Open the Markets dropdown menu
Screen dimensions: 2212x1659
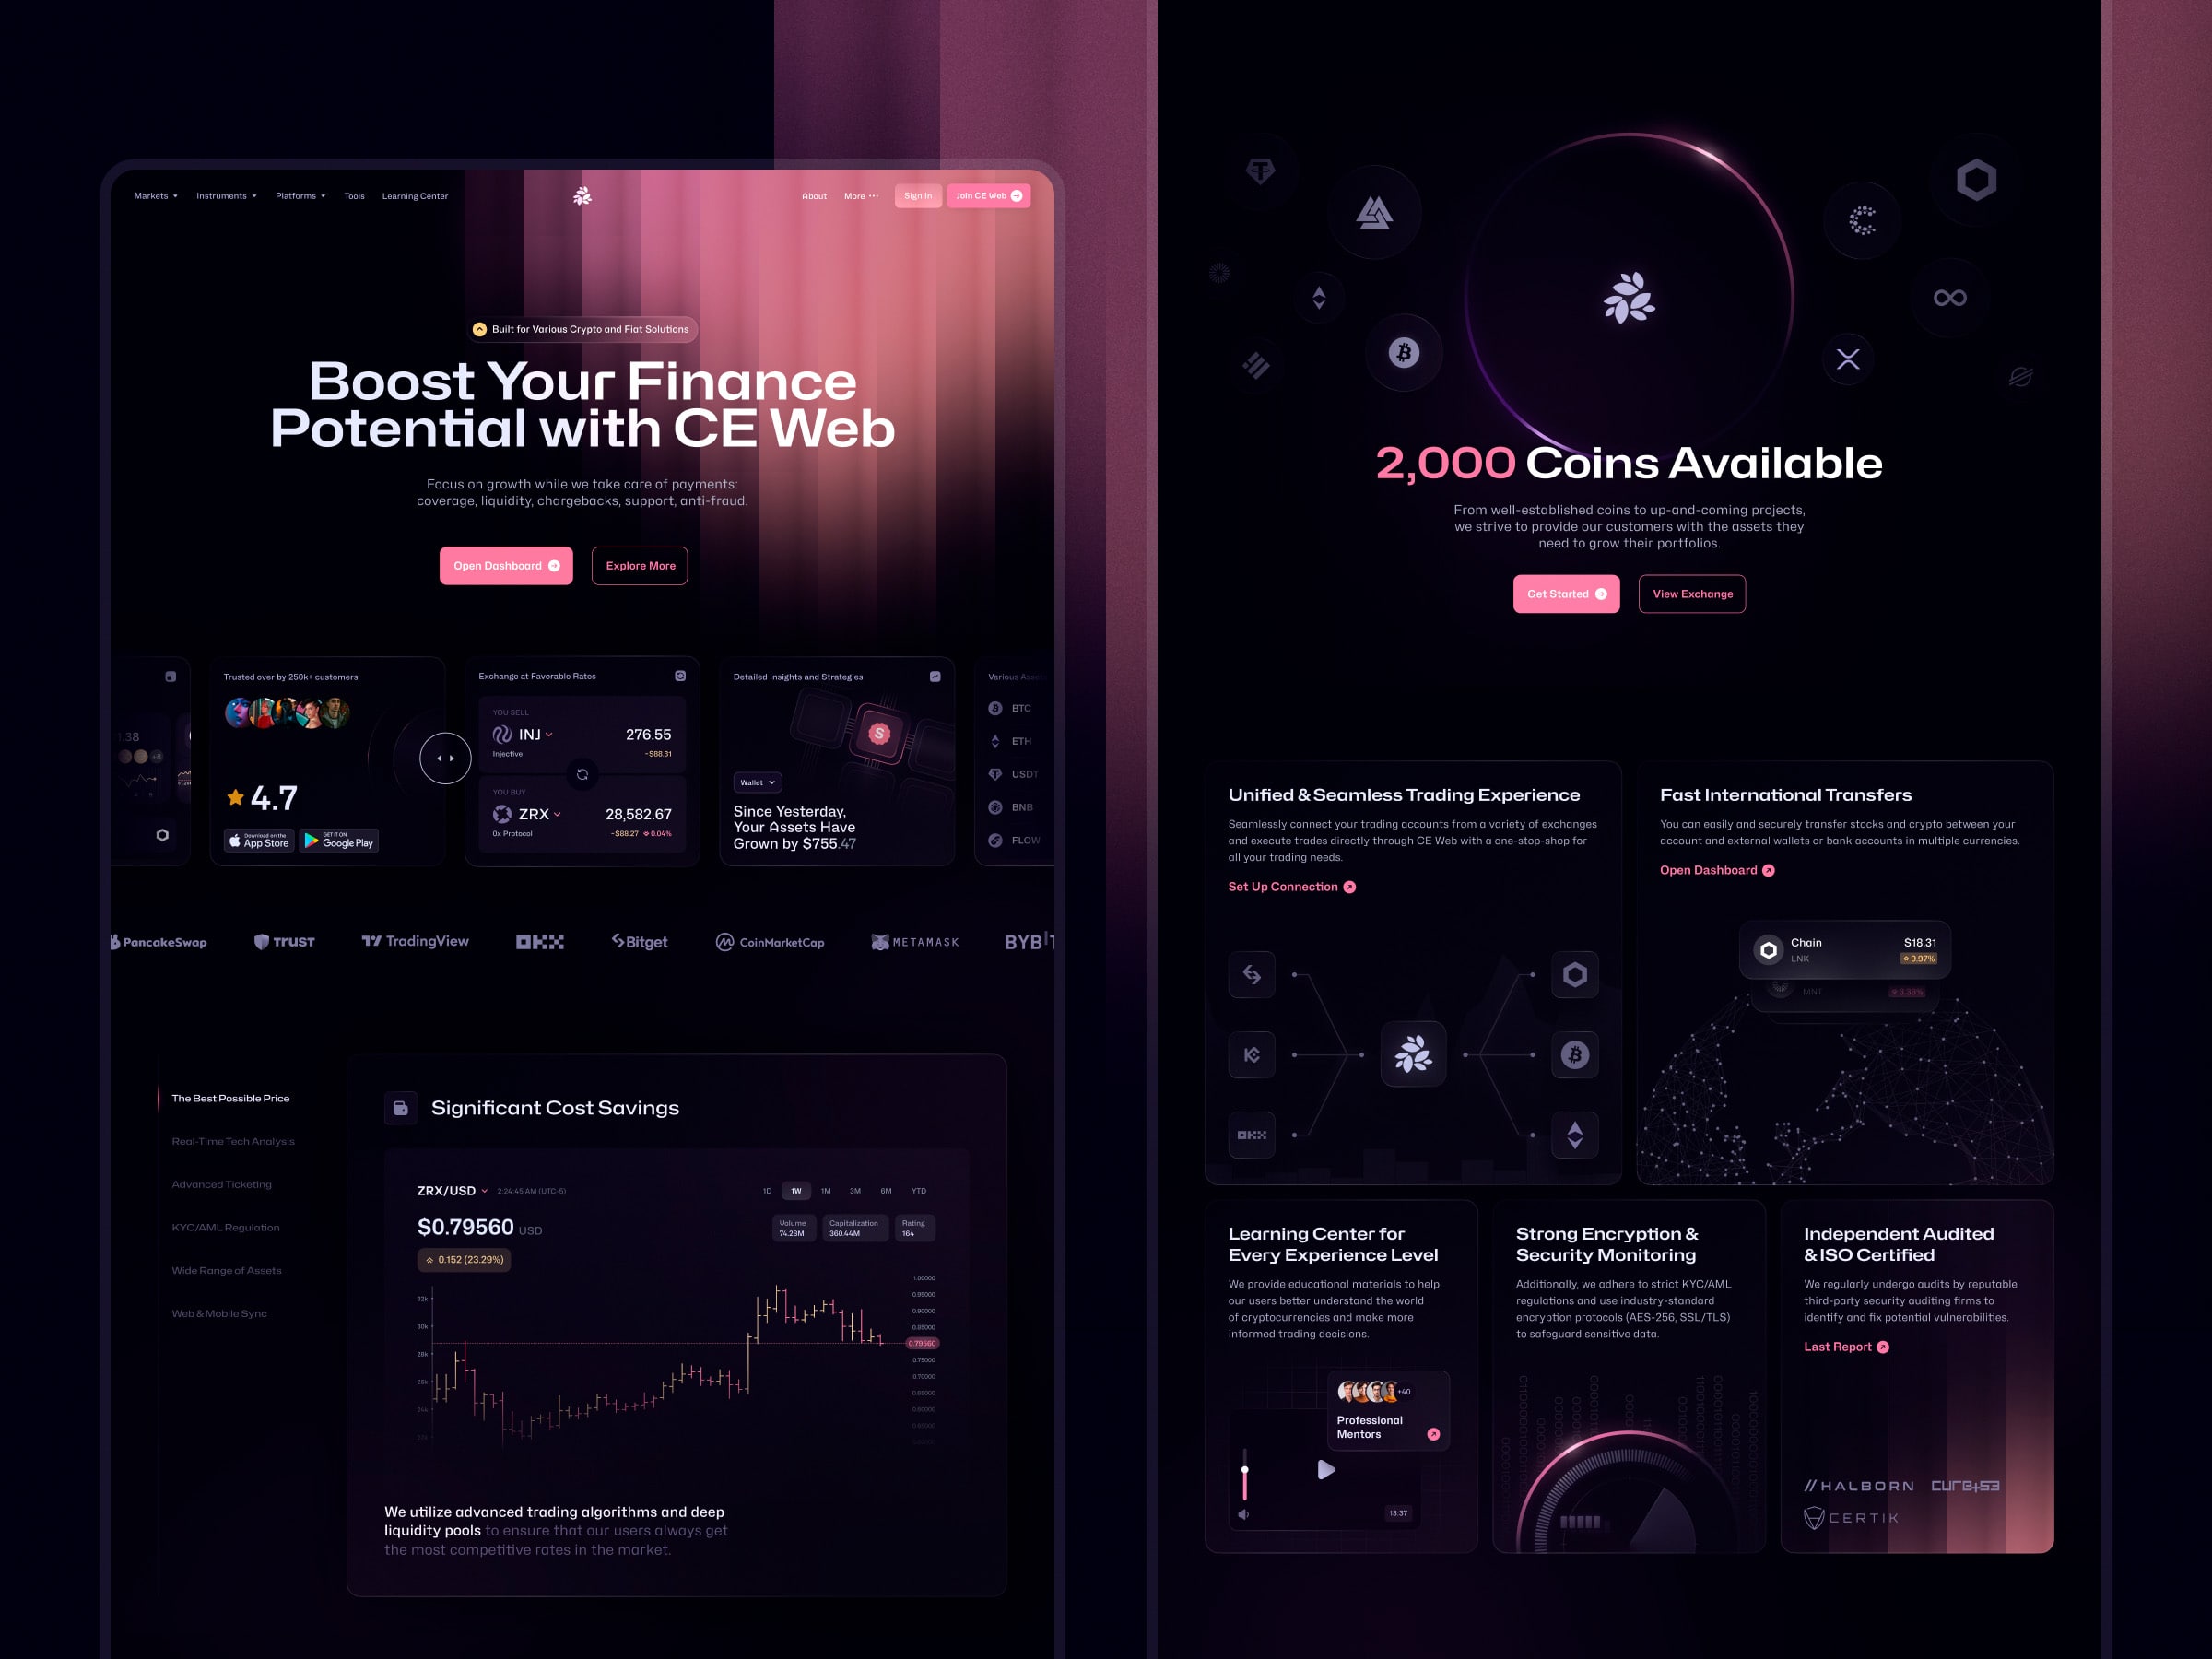[x=160, y=194]
